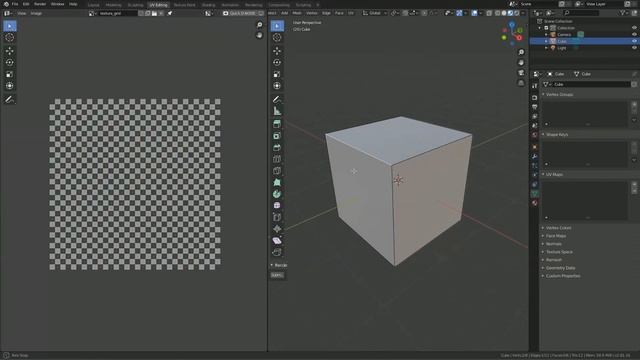This screenshot has height=360, width=640.
Task: Select the Scale tool in UV editor
Action: click(10, 74)
